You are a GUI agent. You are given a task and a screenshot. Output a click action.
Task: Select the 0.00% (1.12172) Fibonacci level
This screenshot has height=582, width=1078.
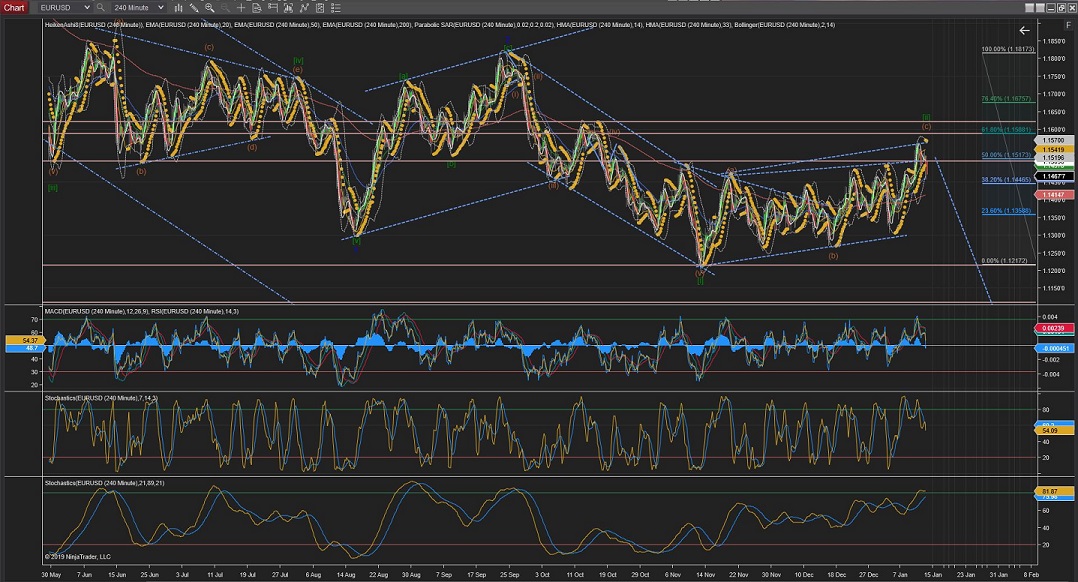click(1005, 261)
